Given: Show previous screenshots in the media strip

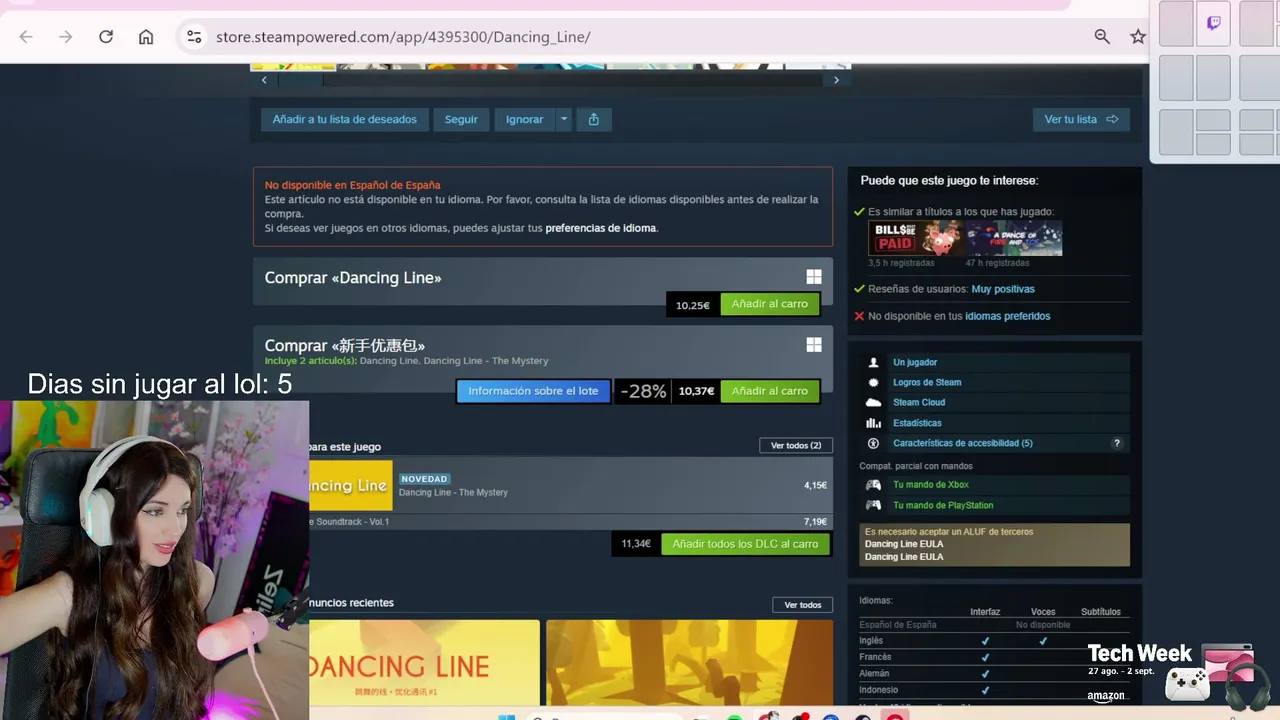Looking at the screenshot, I should point(264,80).
